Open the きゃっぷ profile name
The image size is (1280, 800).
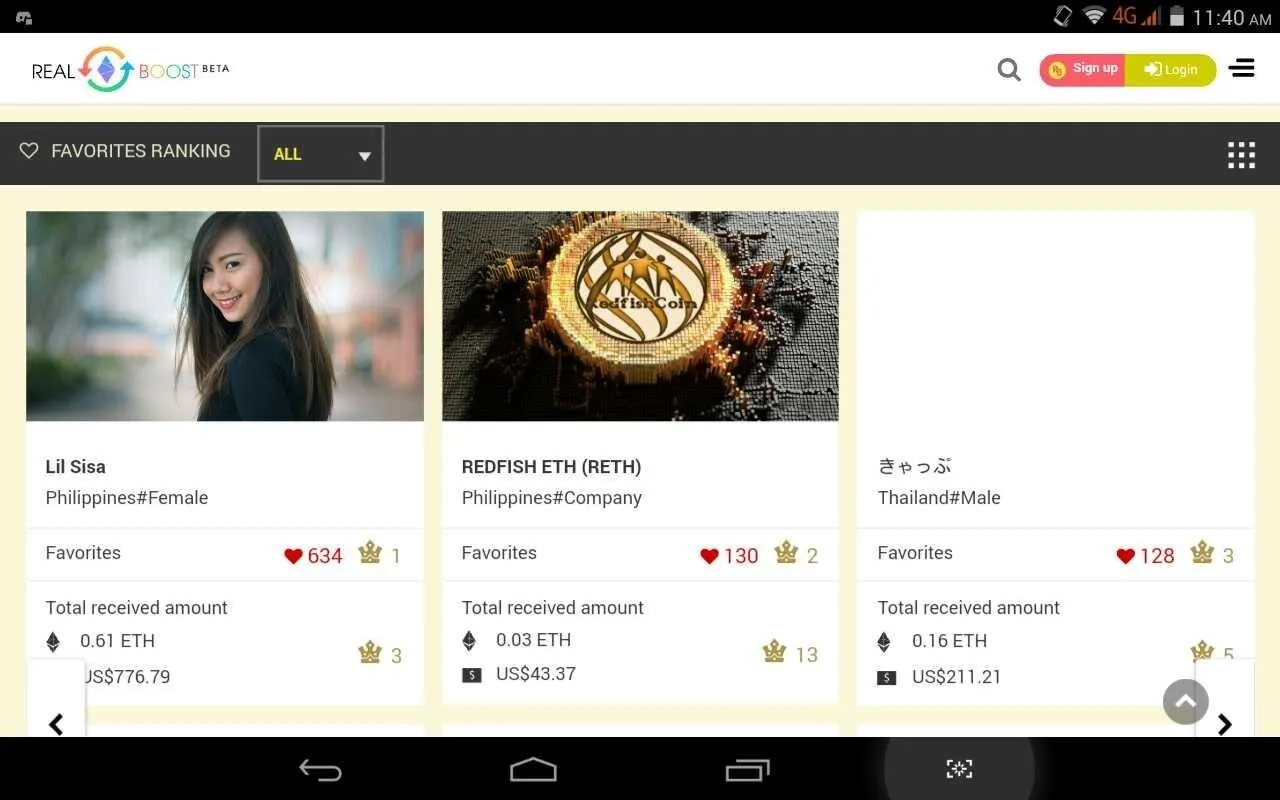[914, 467]
